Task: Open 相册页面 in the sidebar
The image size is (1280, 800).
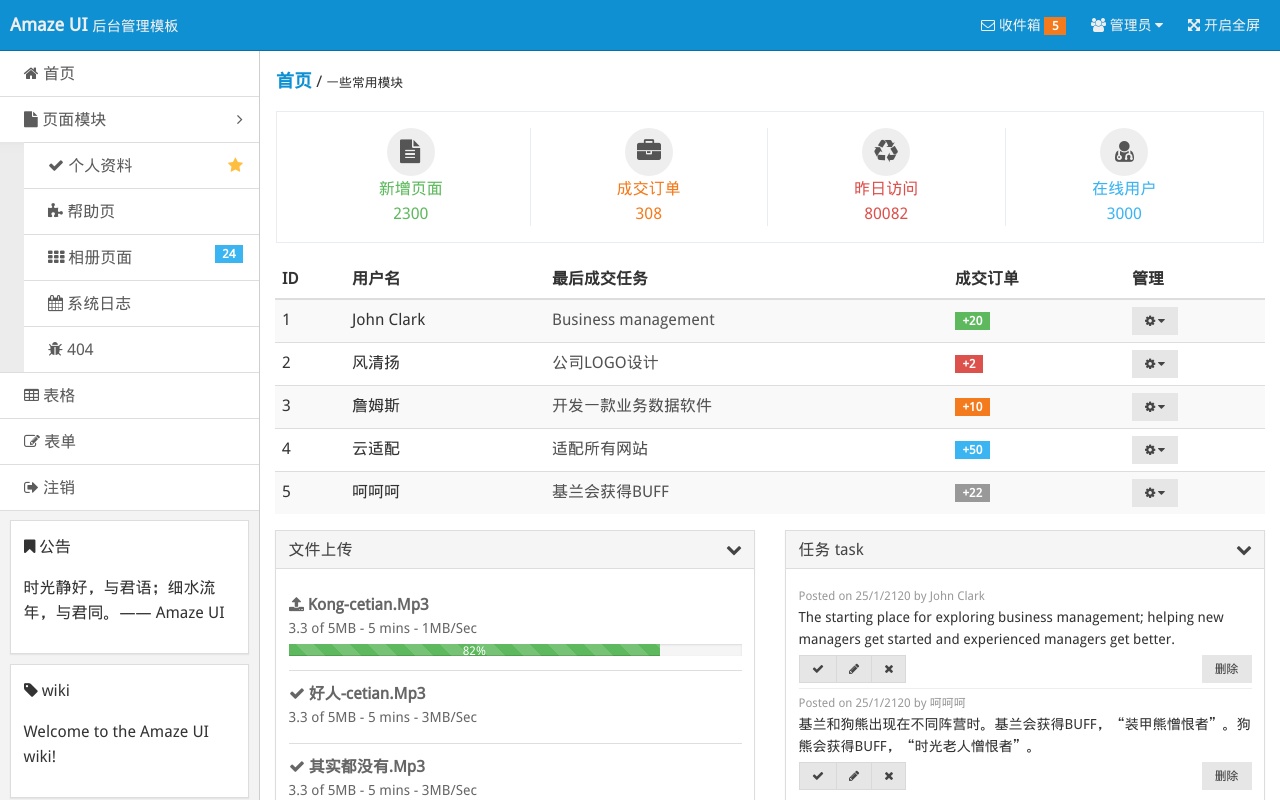Action: (141, 257)
